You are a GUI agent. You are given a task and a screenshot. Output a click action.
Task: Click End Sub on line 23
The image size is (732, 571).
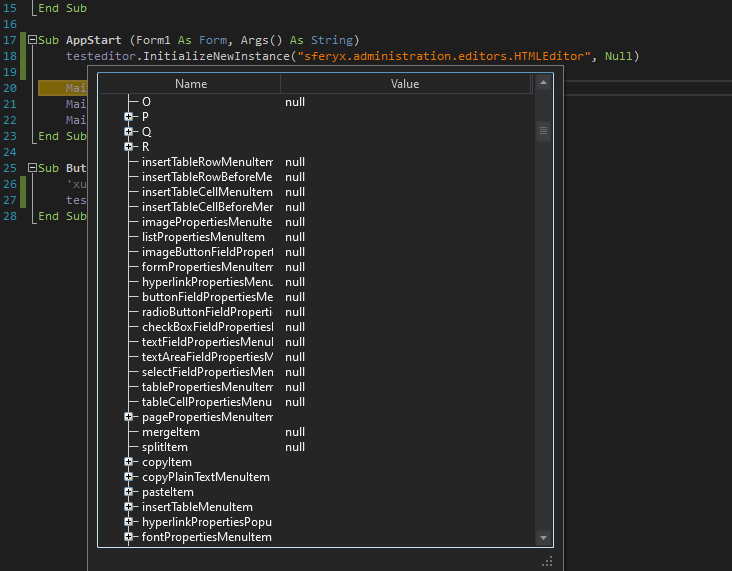62,136
